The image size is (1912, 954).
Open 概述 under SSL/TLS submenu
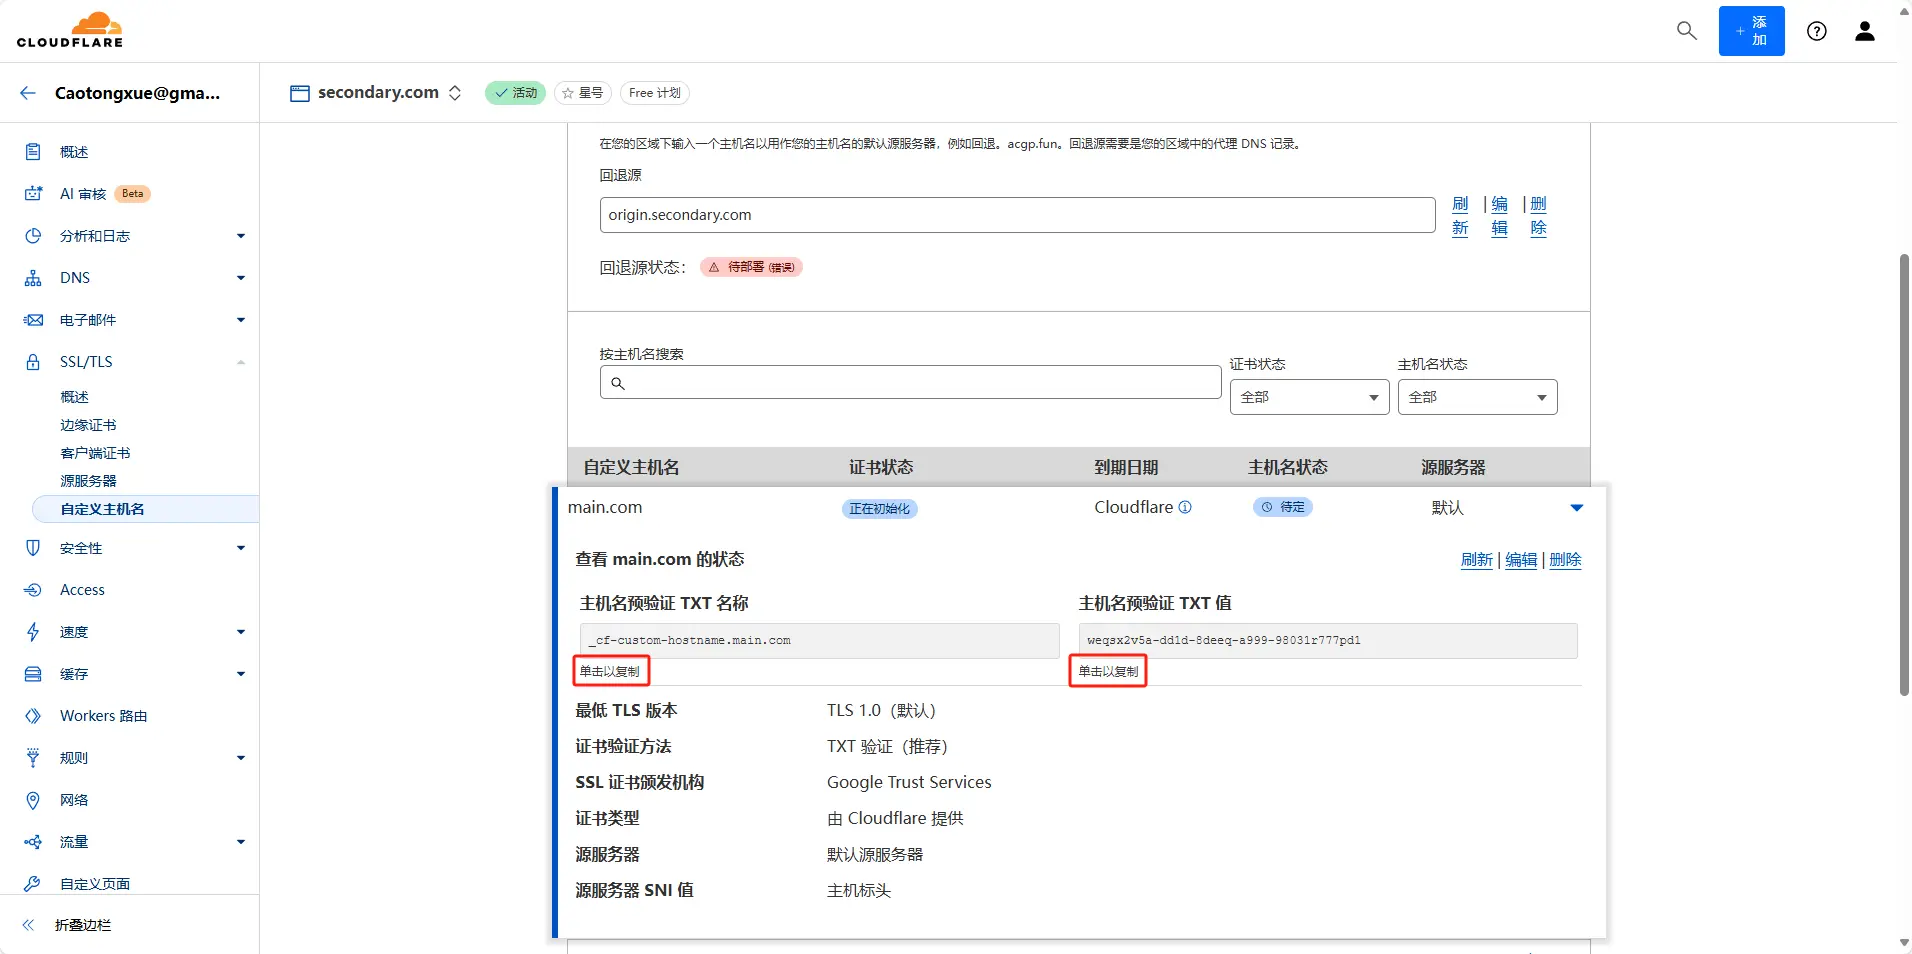pyautogui.click(x=74, y=397)
